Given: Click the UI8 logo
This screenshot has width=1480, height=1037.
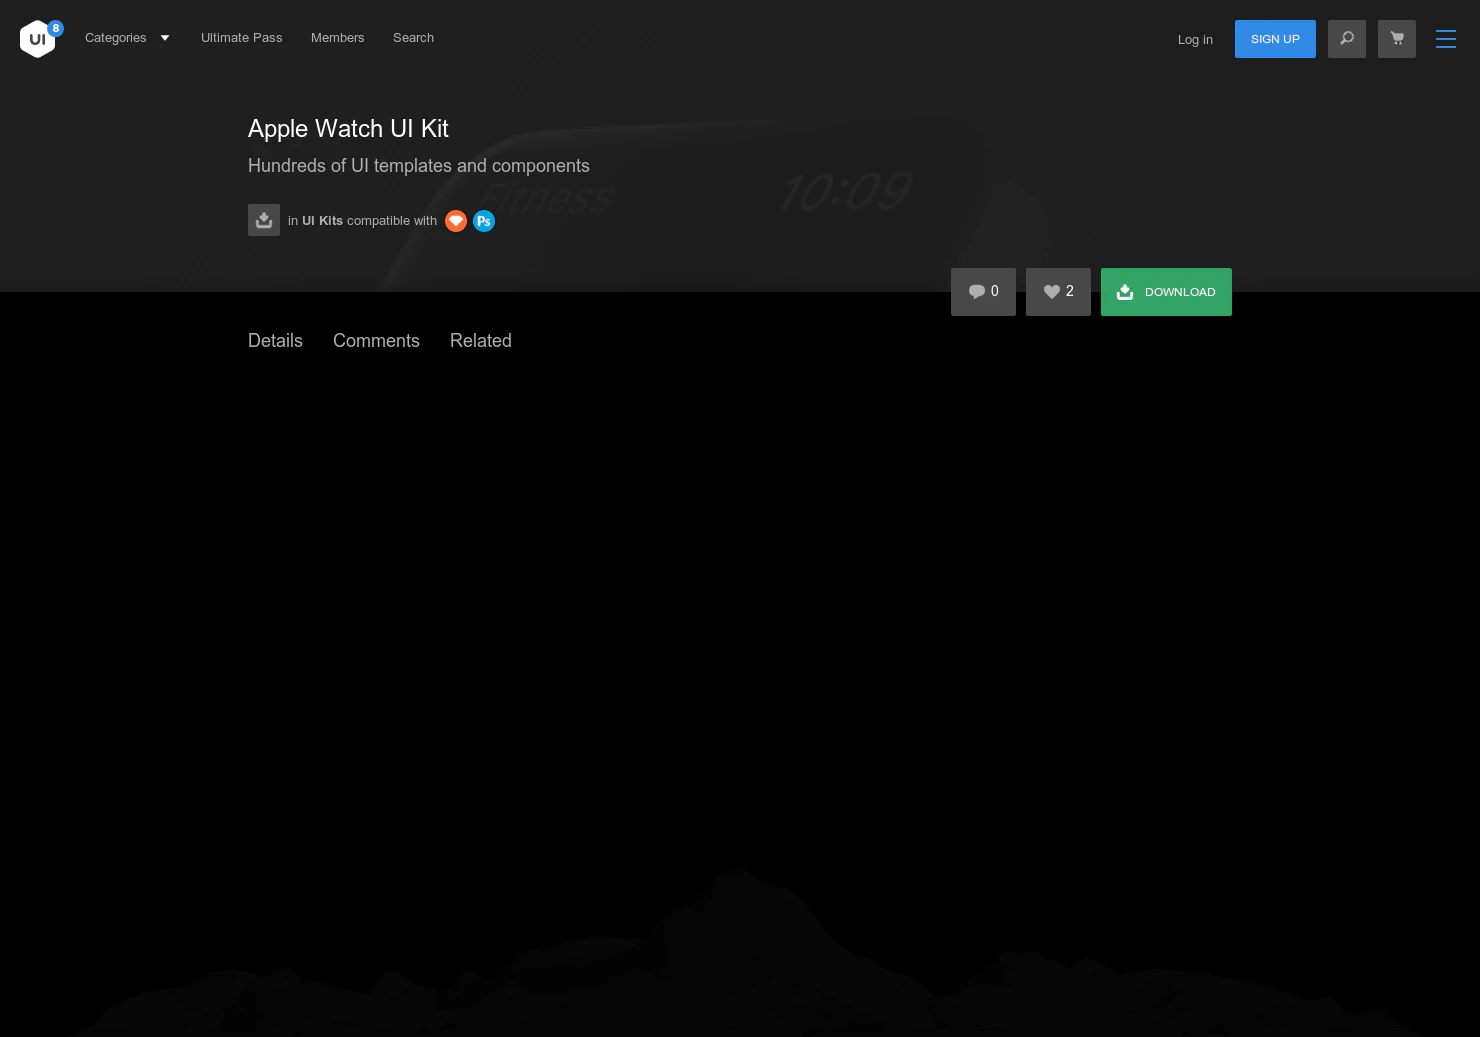Looking at the screenshot, I should 38,39.
